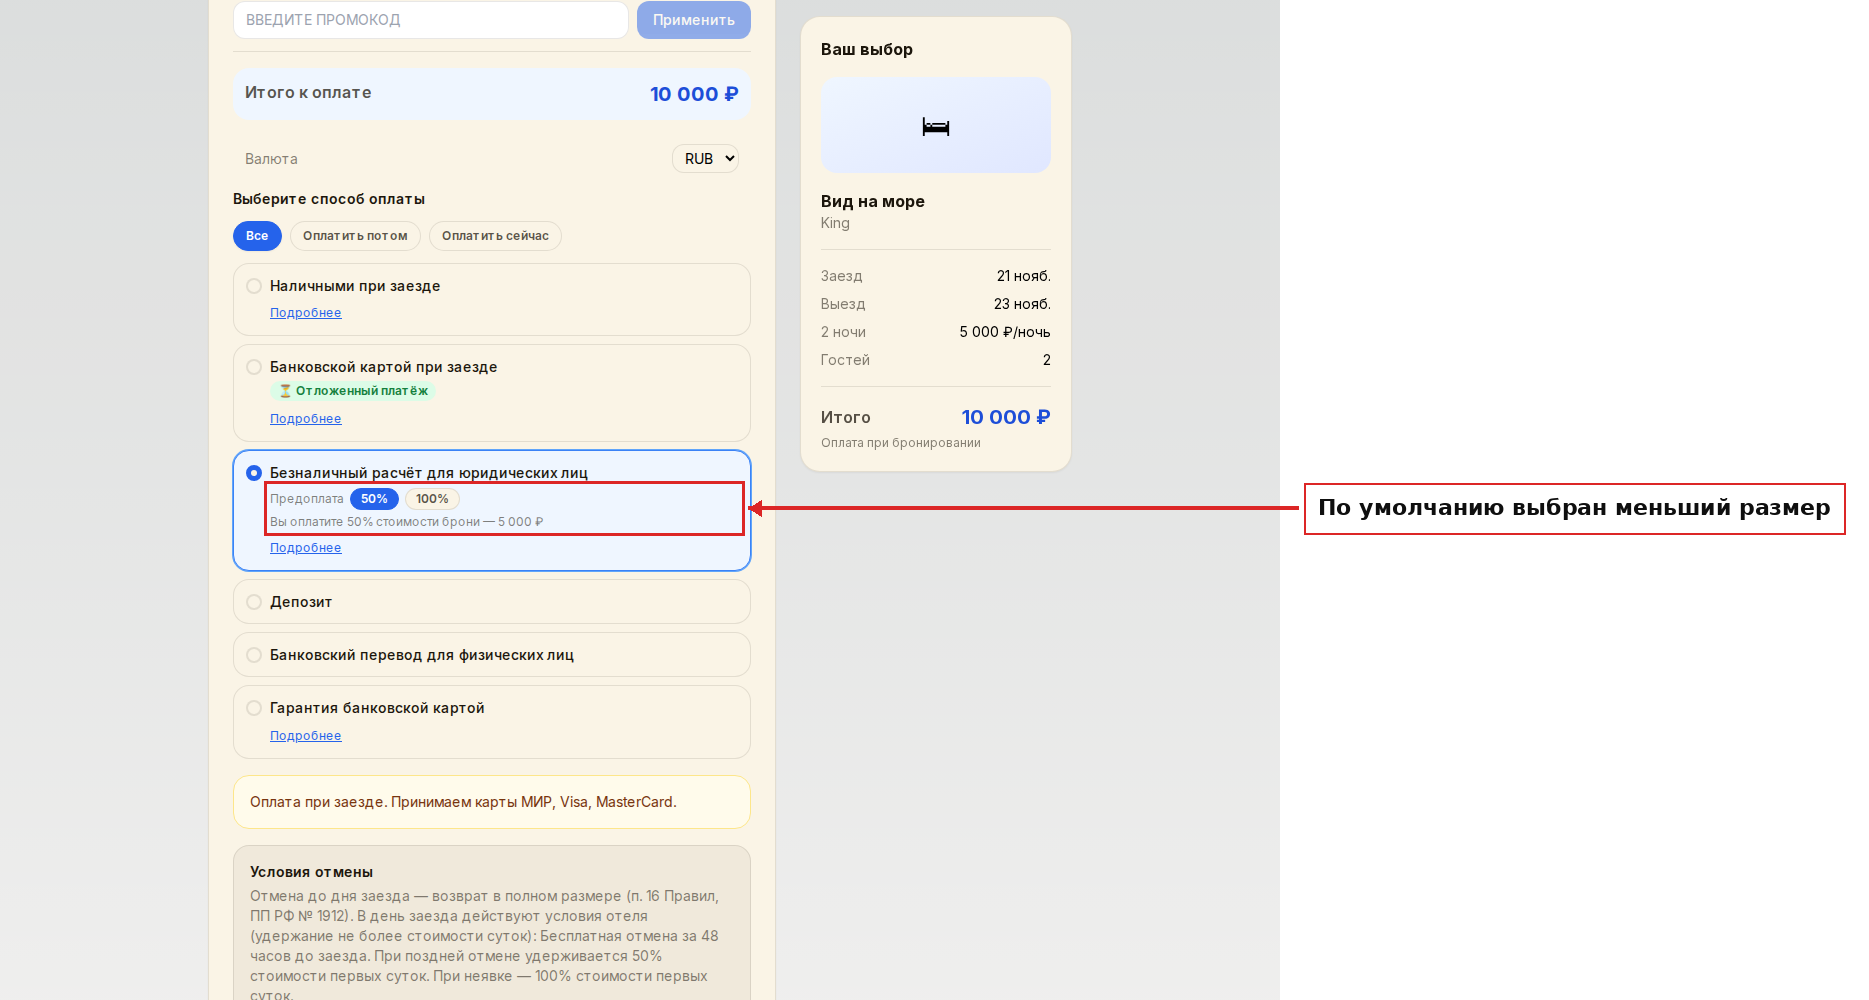This screenshot has height=1000, width=1869.
Task: Click the 5 000 ₽/ночь price value
Action: pyautogui.click(x=1005, y=332)
